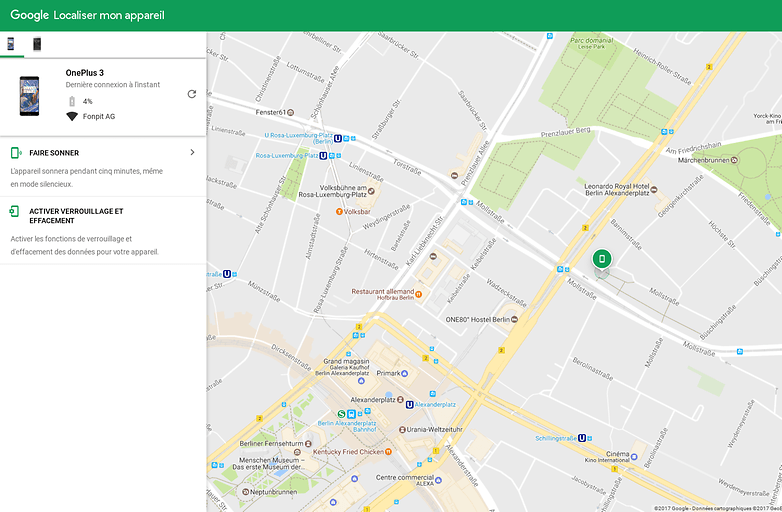Click the Schillingstraße U-Bahn icon
This screenshot has height=512, width=782.
pos(582,438)
